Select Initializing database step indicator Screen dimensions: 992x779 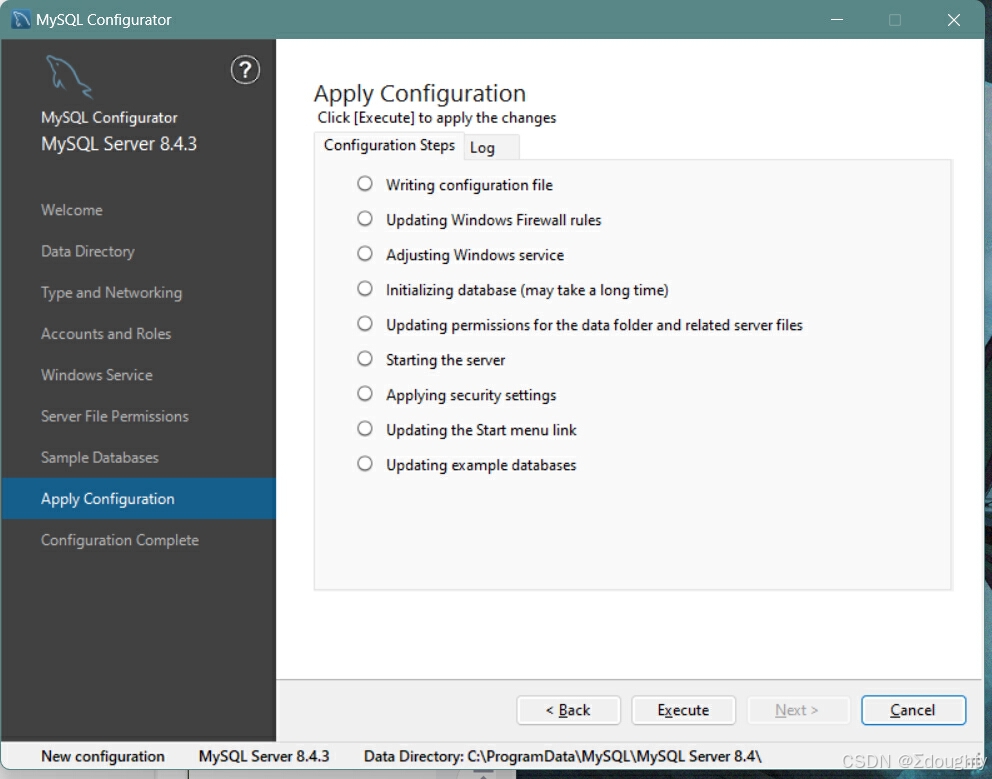coord(364,289)
